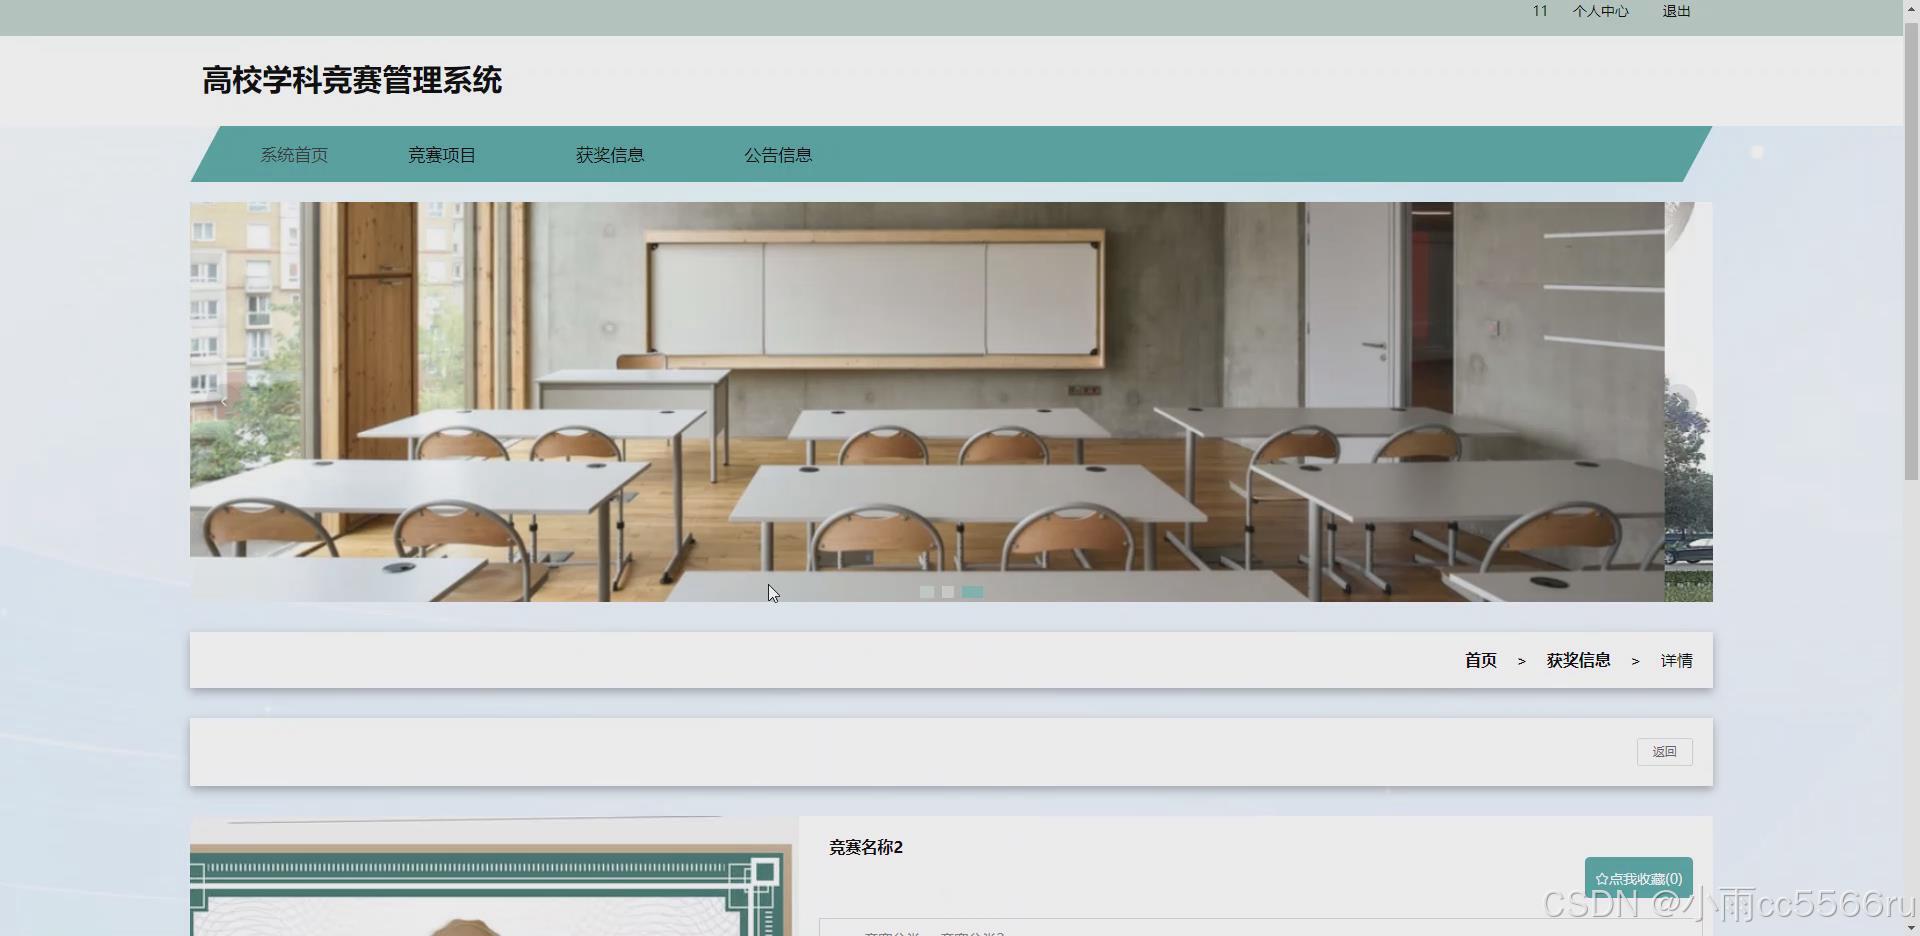This screenshot has height=936, width=1920.
Task: Click the username 11 in the top bar
Action: click(x=1540, y=11)
